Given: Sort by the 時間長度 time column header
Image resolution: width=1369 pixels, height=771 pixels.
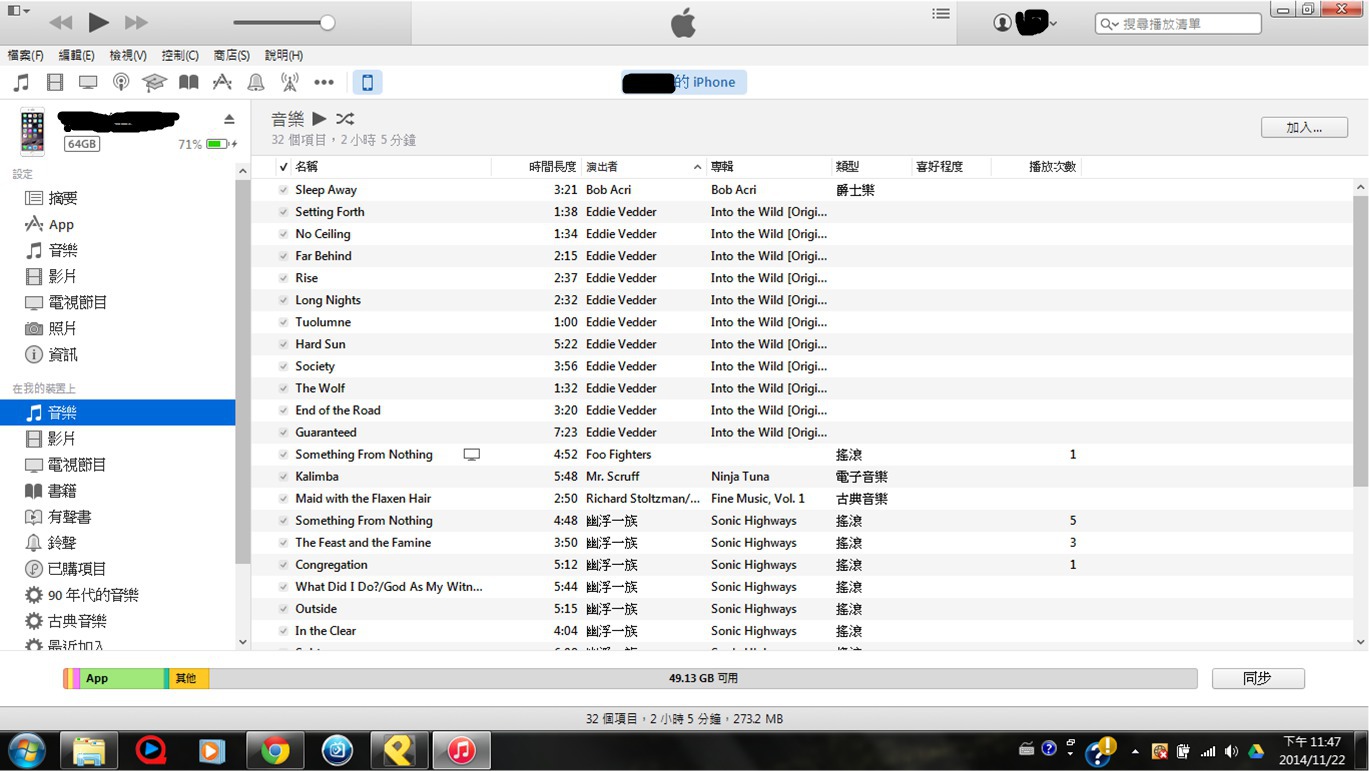Looking at the screenshot, I should click(536, 167).
